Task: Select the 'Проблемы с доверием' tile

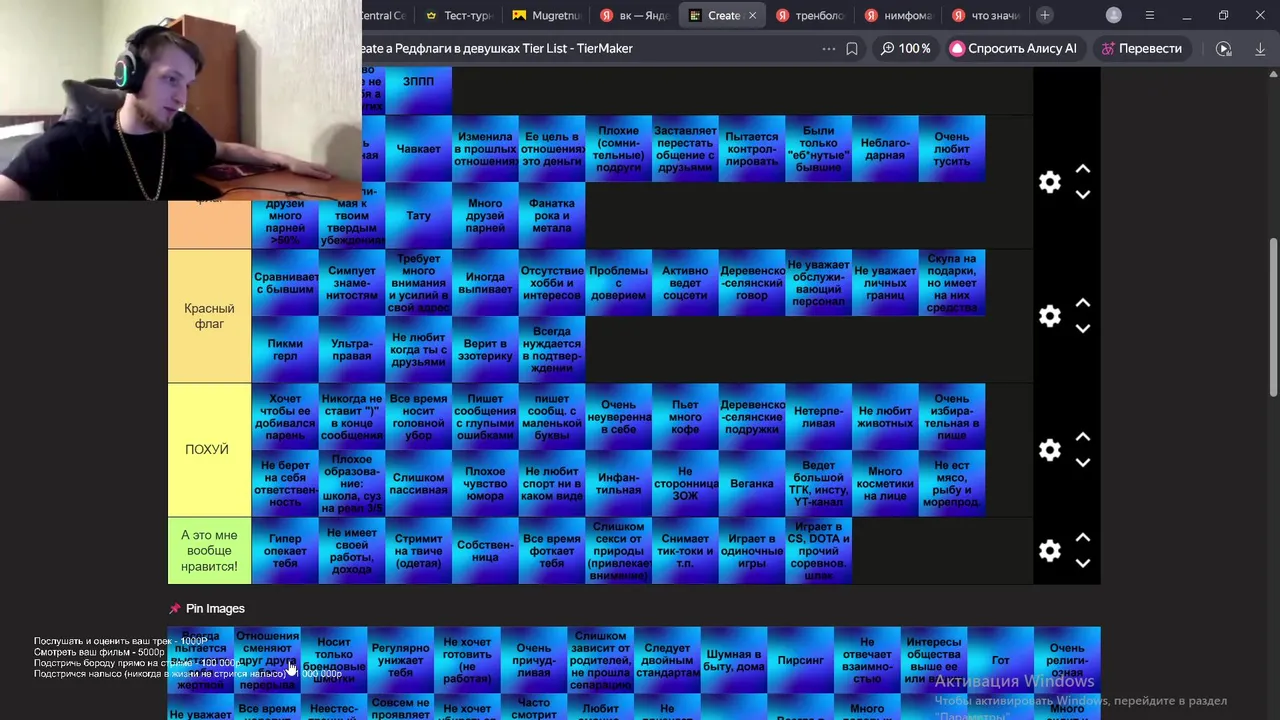Action: pyautogui.click(x=618, y=283)
